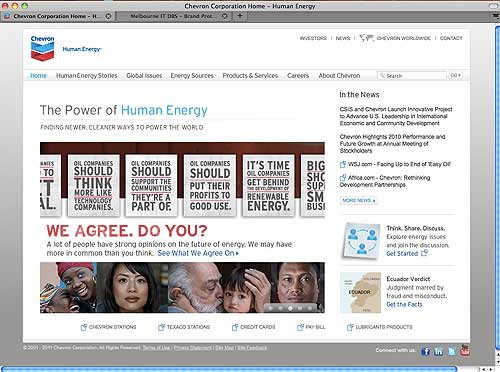Open Human Energy Stories menu
Screen dimensions: 500x372
[x=87, y=76]
